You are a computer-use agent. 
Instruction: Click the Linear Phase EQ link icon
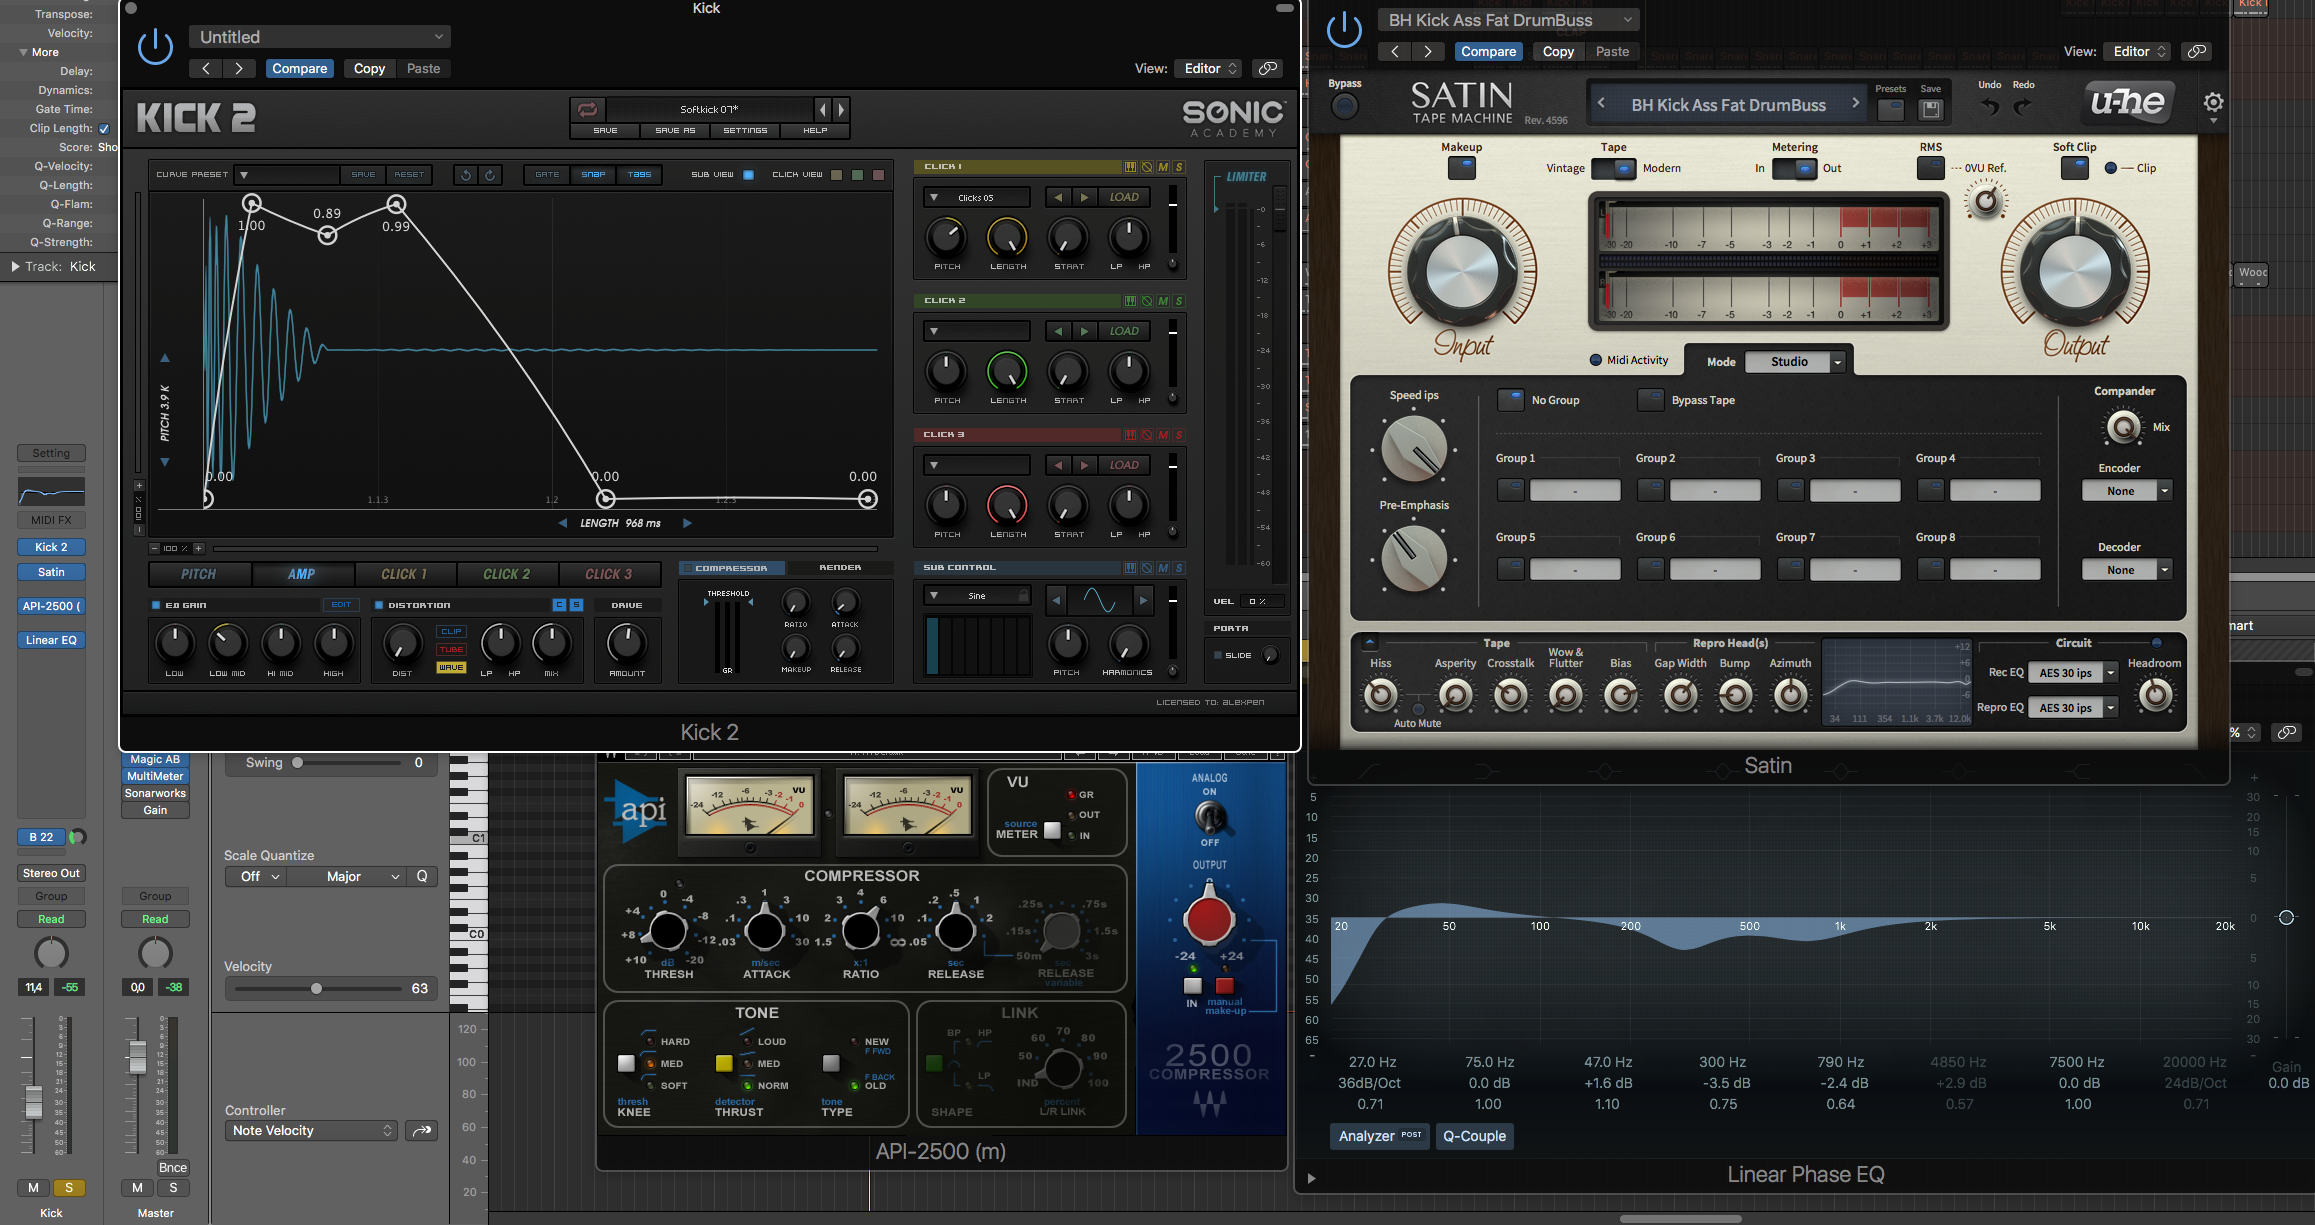pyautogui.click(x=2286, y=732)
